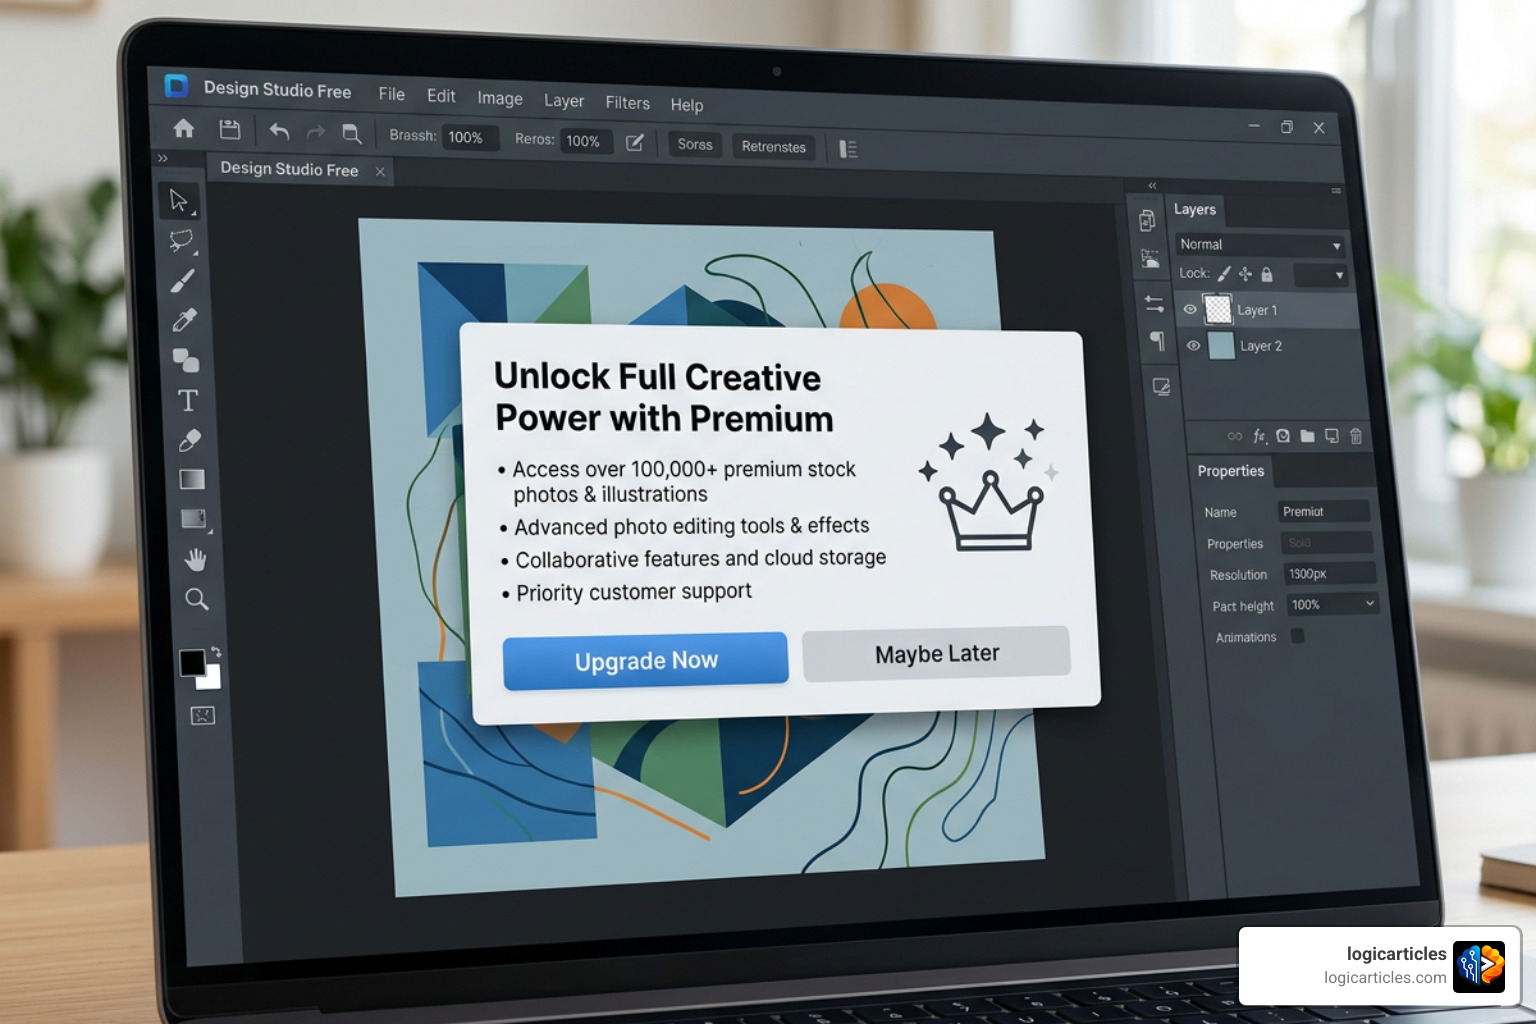Screen dimensions: 1536x1024
Task: Select the Zoom magnifier tool
Action: (x=197, y=599)
